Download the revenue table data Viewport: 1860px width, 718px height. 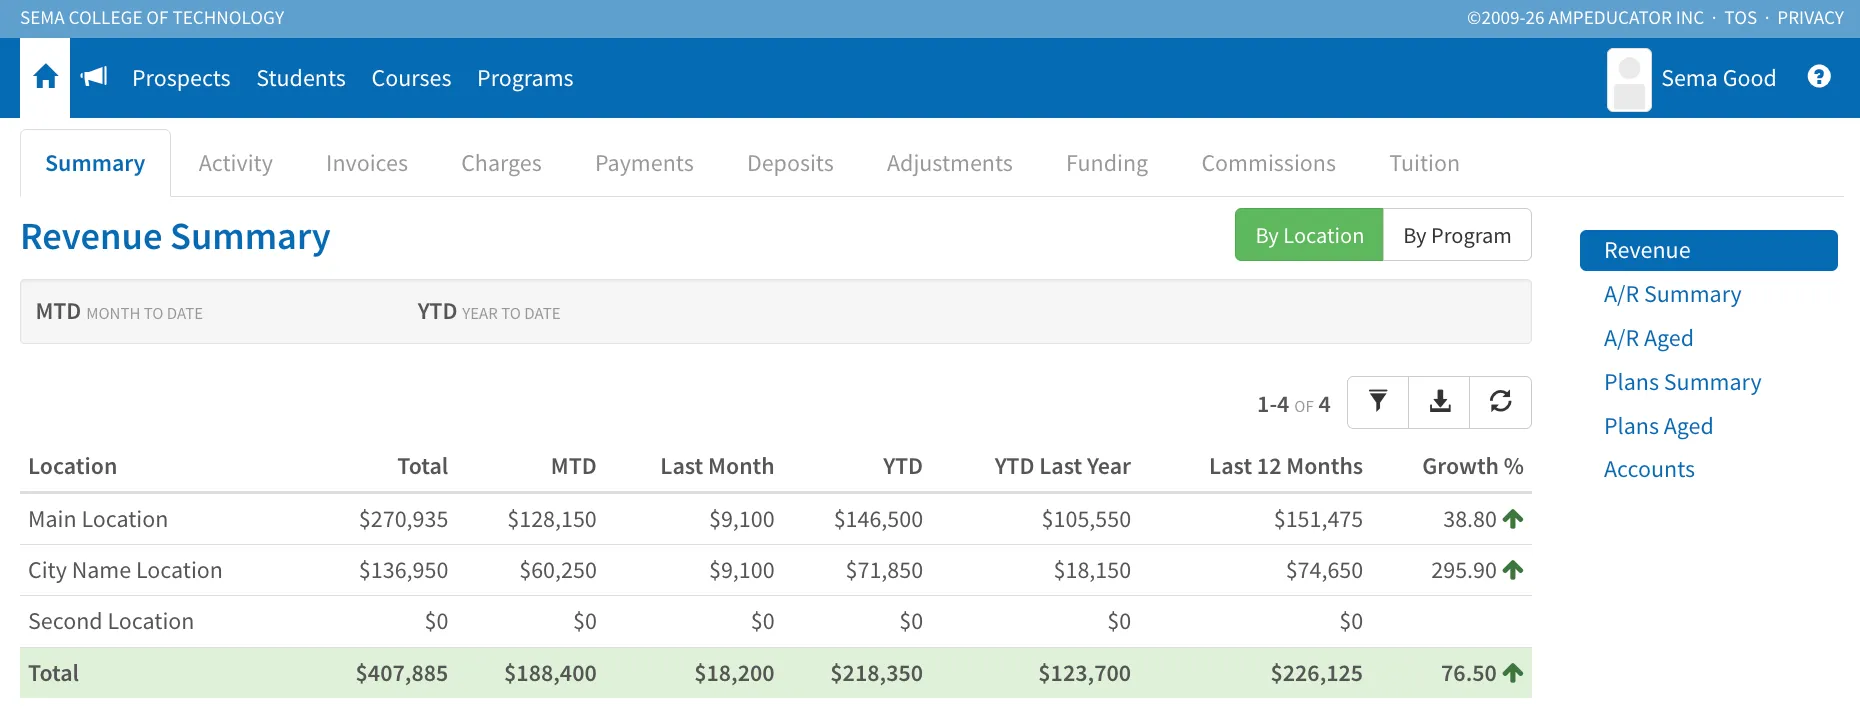coord(1440,402)
